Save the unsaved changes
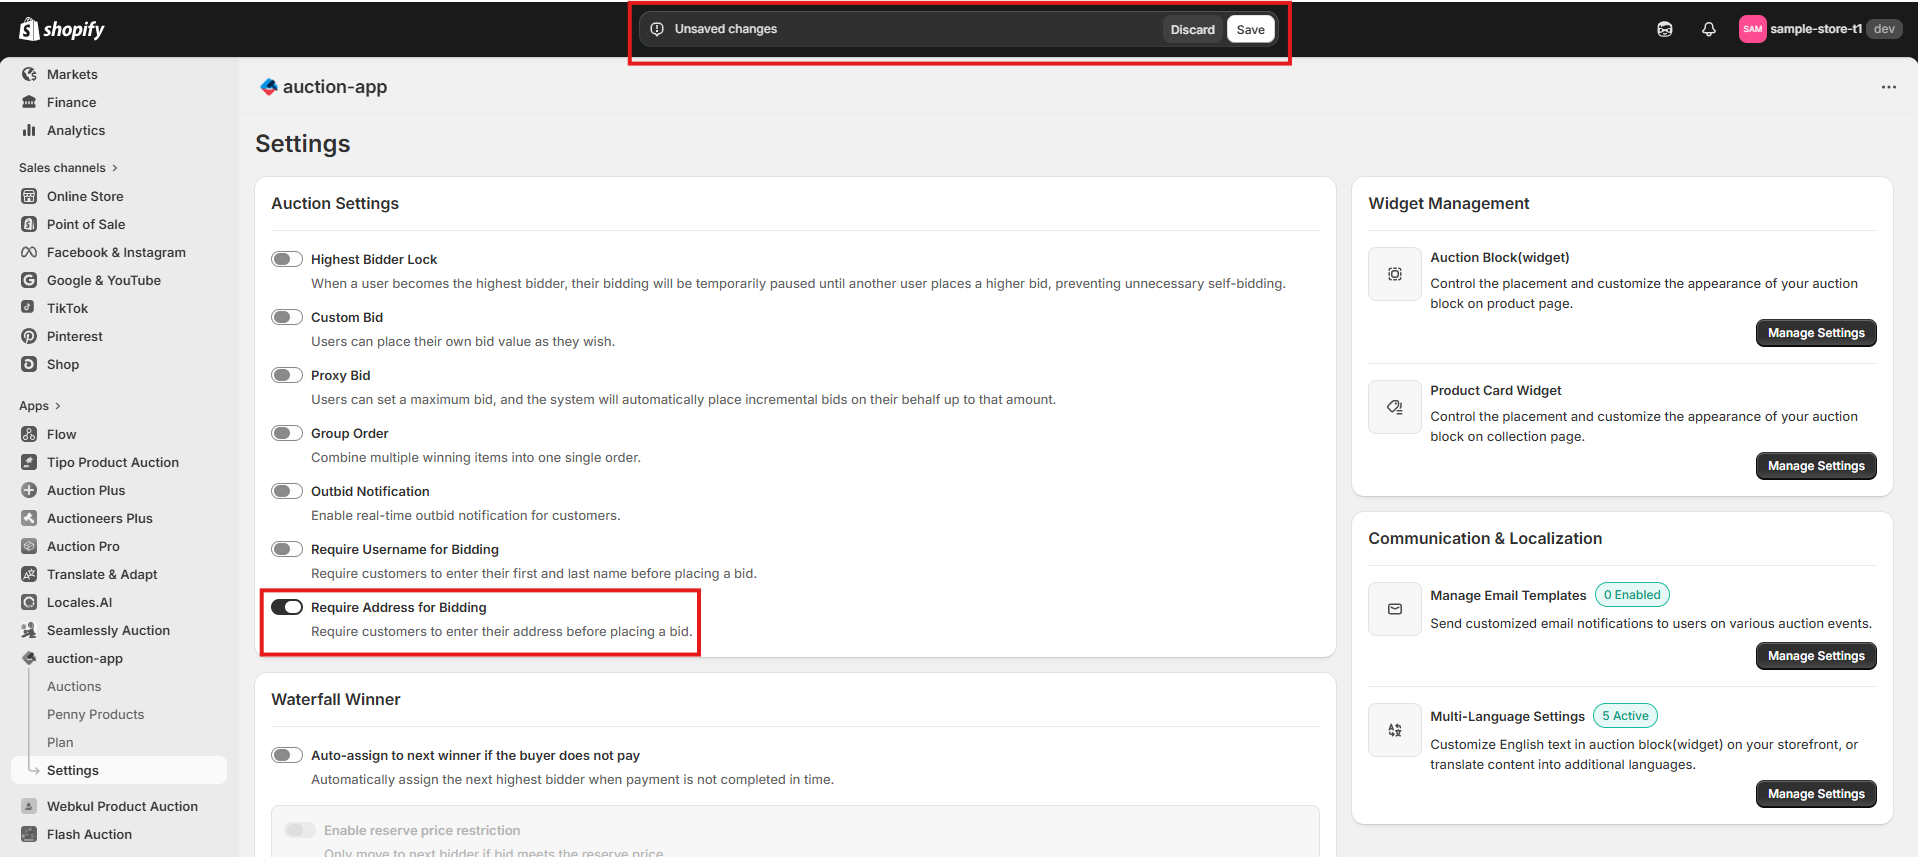 (1250, 29)
